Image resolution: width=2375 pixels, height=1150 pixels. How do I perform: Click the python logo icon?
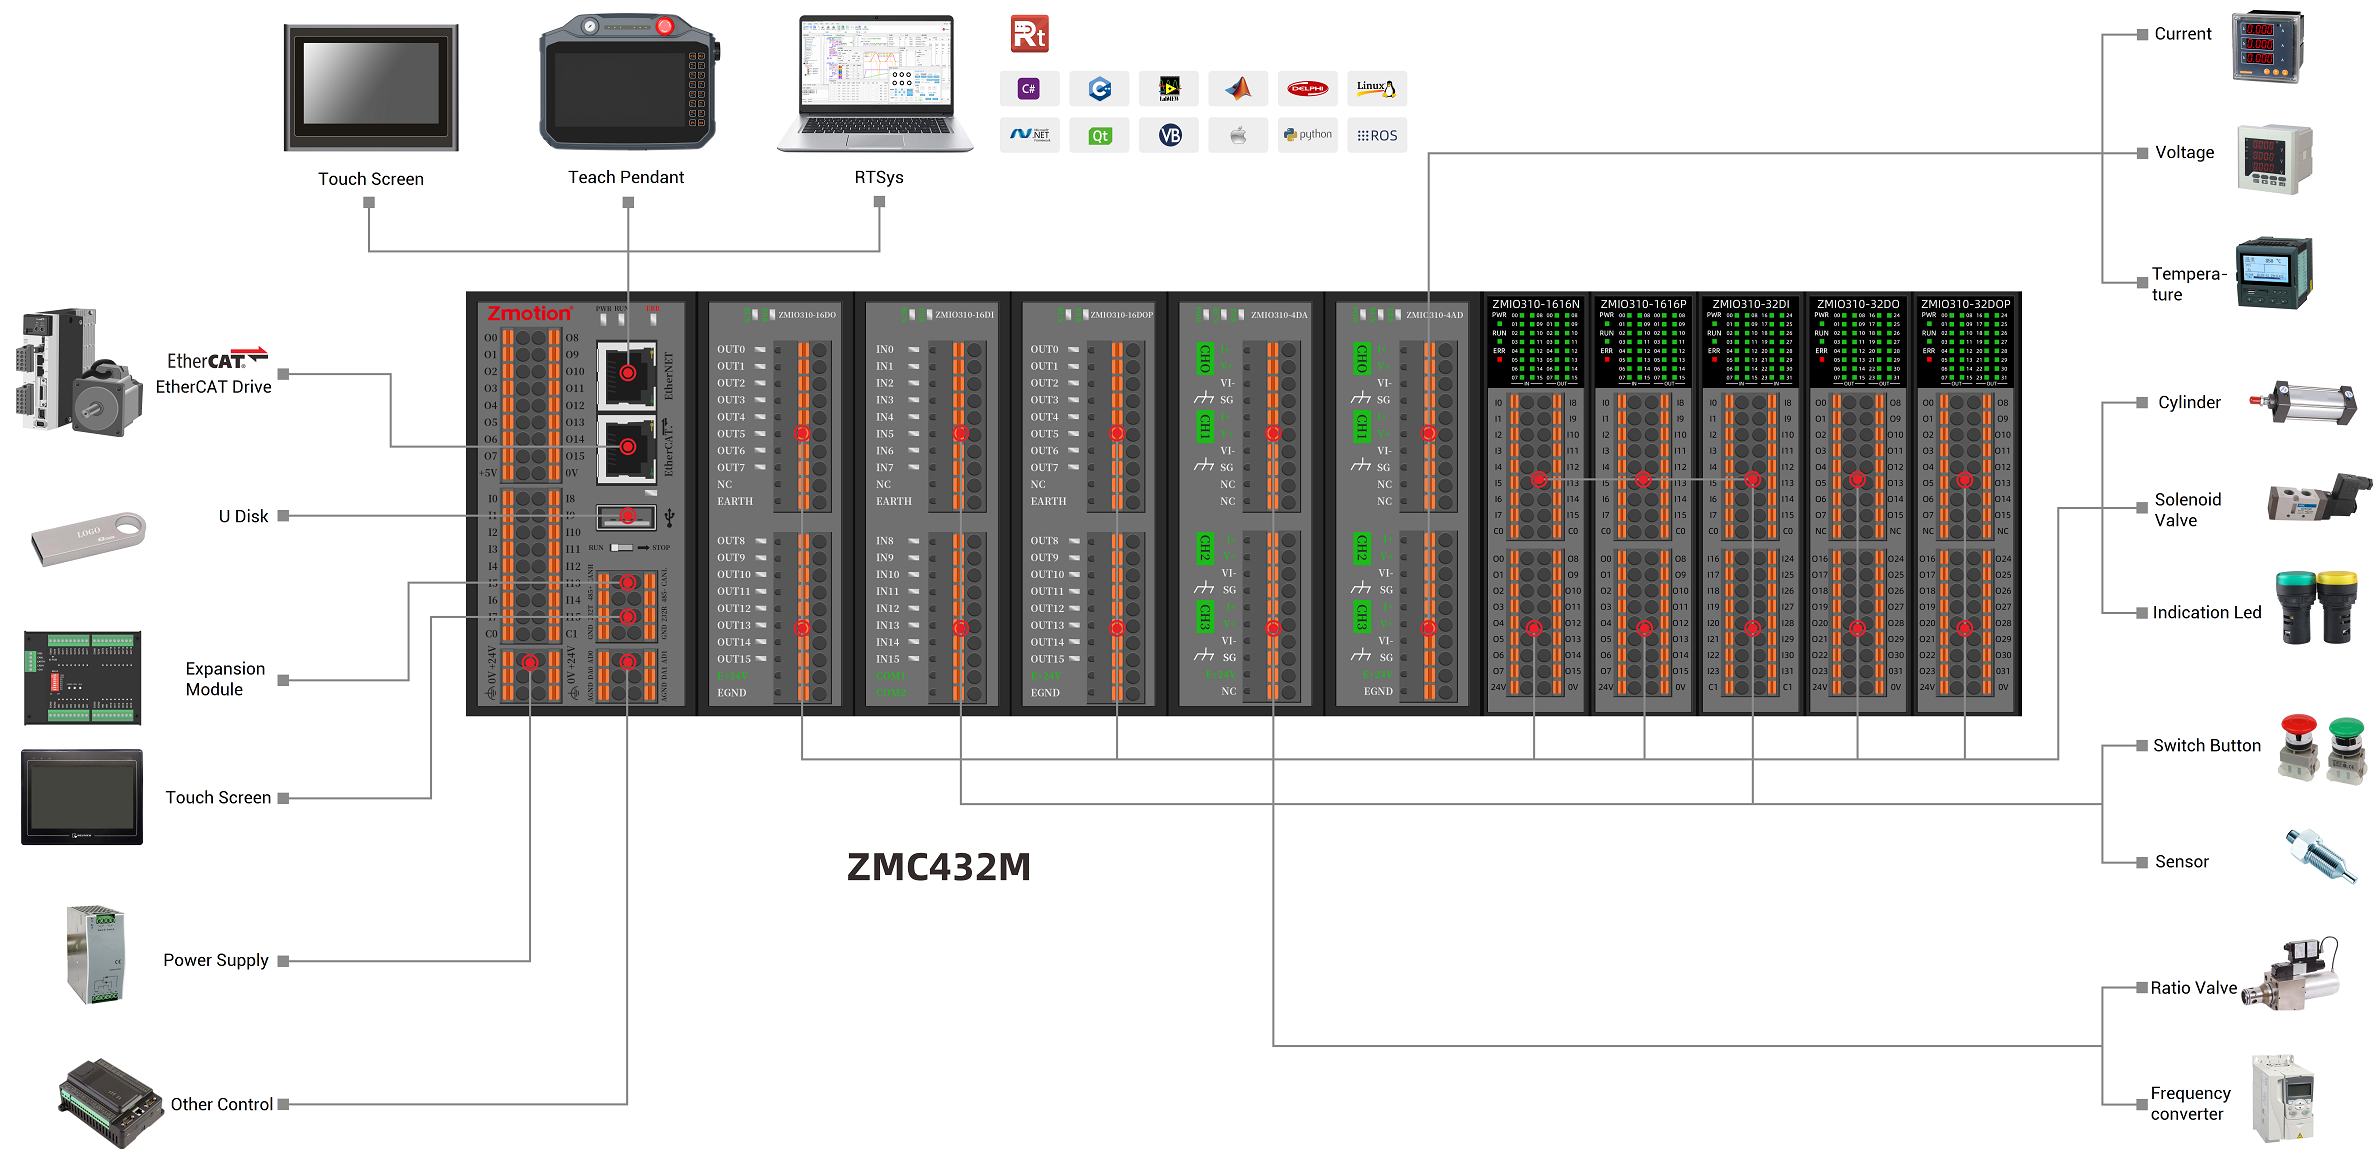1308,135
